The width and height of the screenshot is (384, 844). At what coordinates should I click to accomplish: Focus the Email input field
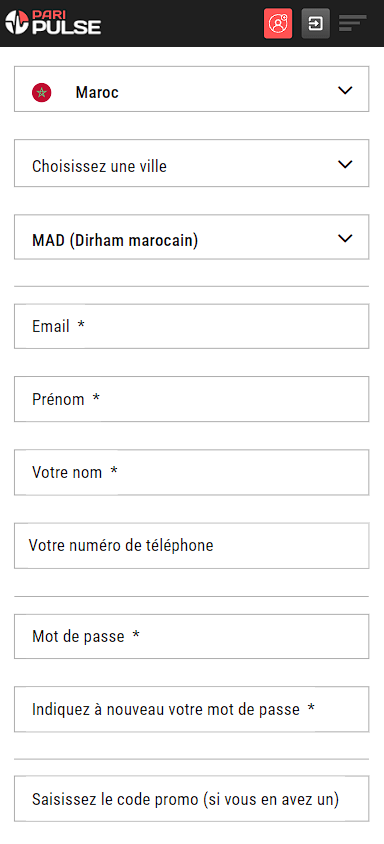point(192,326)
